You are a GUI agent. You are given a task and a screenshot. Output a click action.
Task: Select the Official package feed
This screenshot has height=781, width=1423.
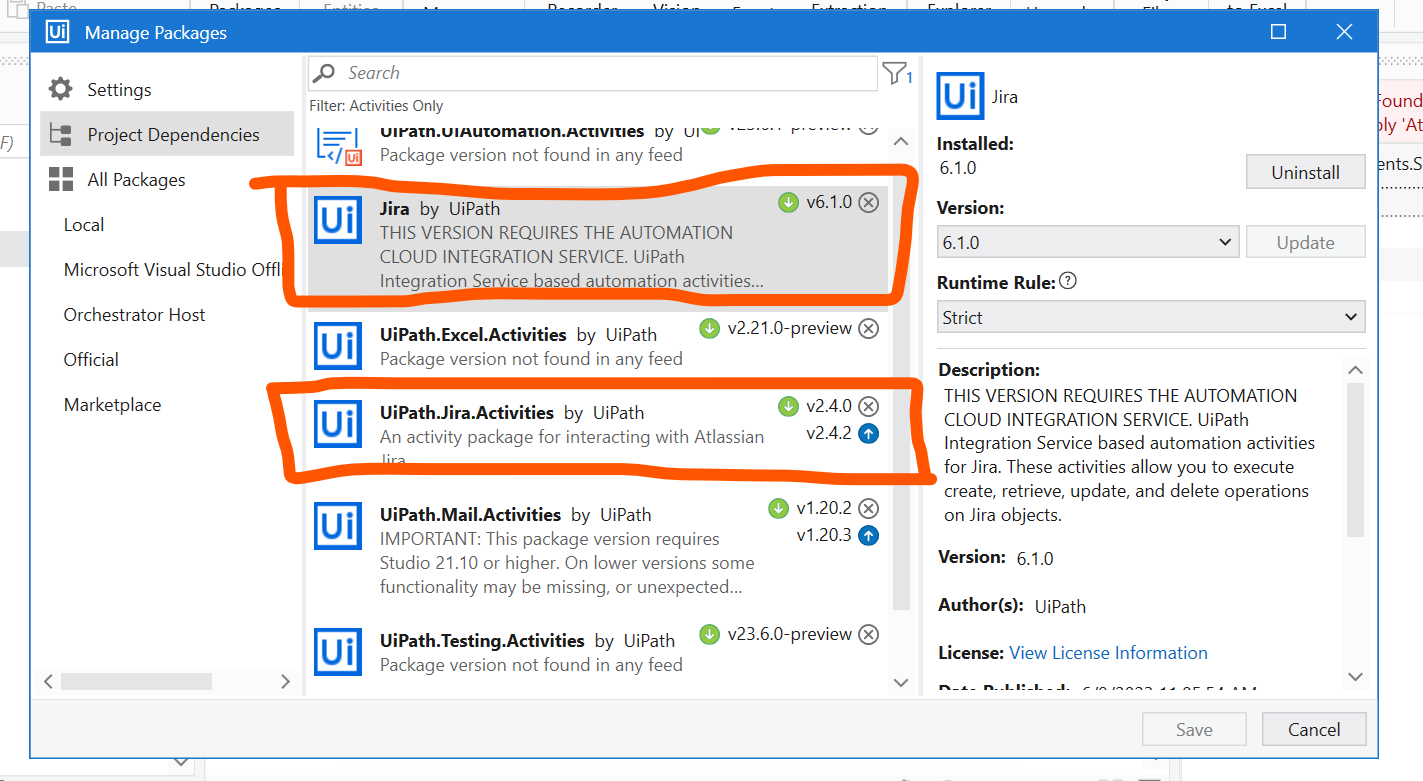(91, 359)
